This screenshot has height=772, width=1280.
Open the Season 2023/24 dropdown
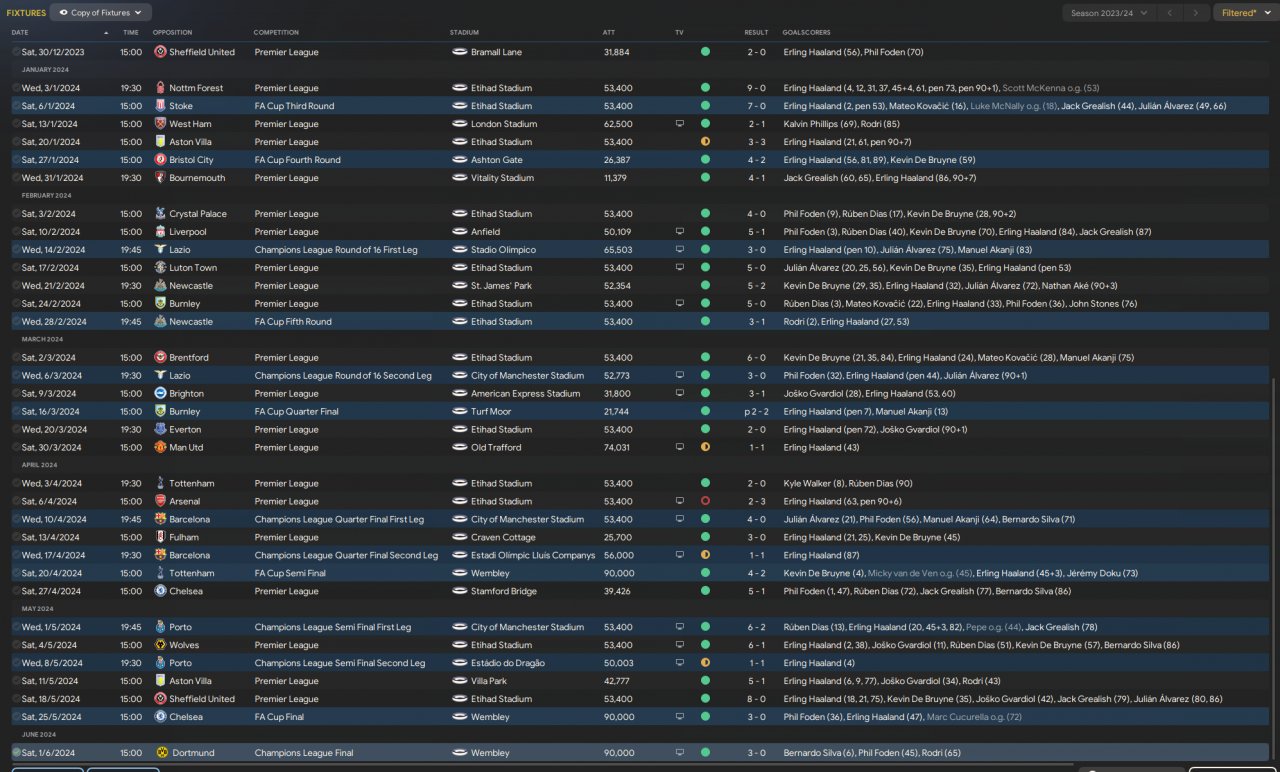click(1109, 13)
